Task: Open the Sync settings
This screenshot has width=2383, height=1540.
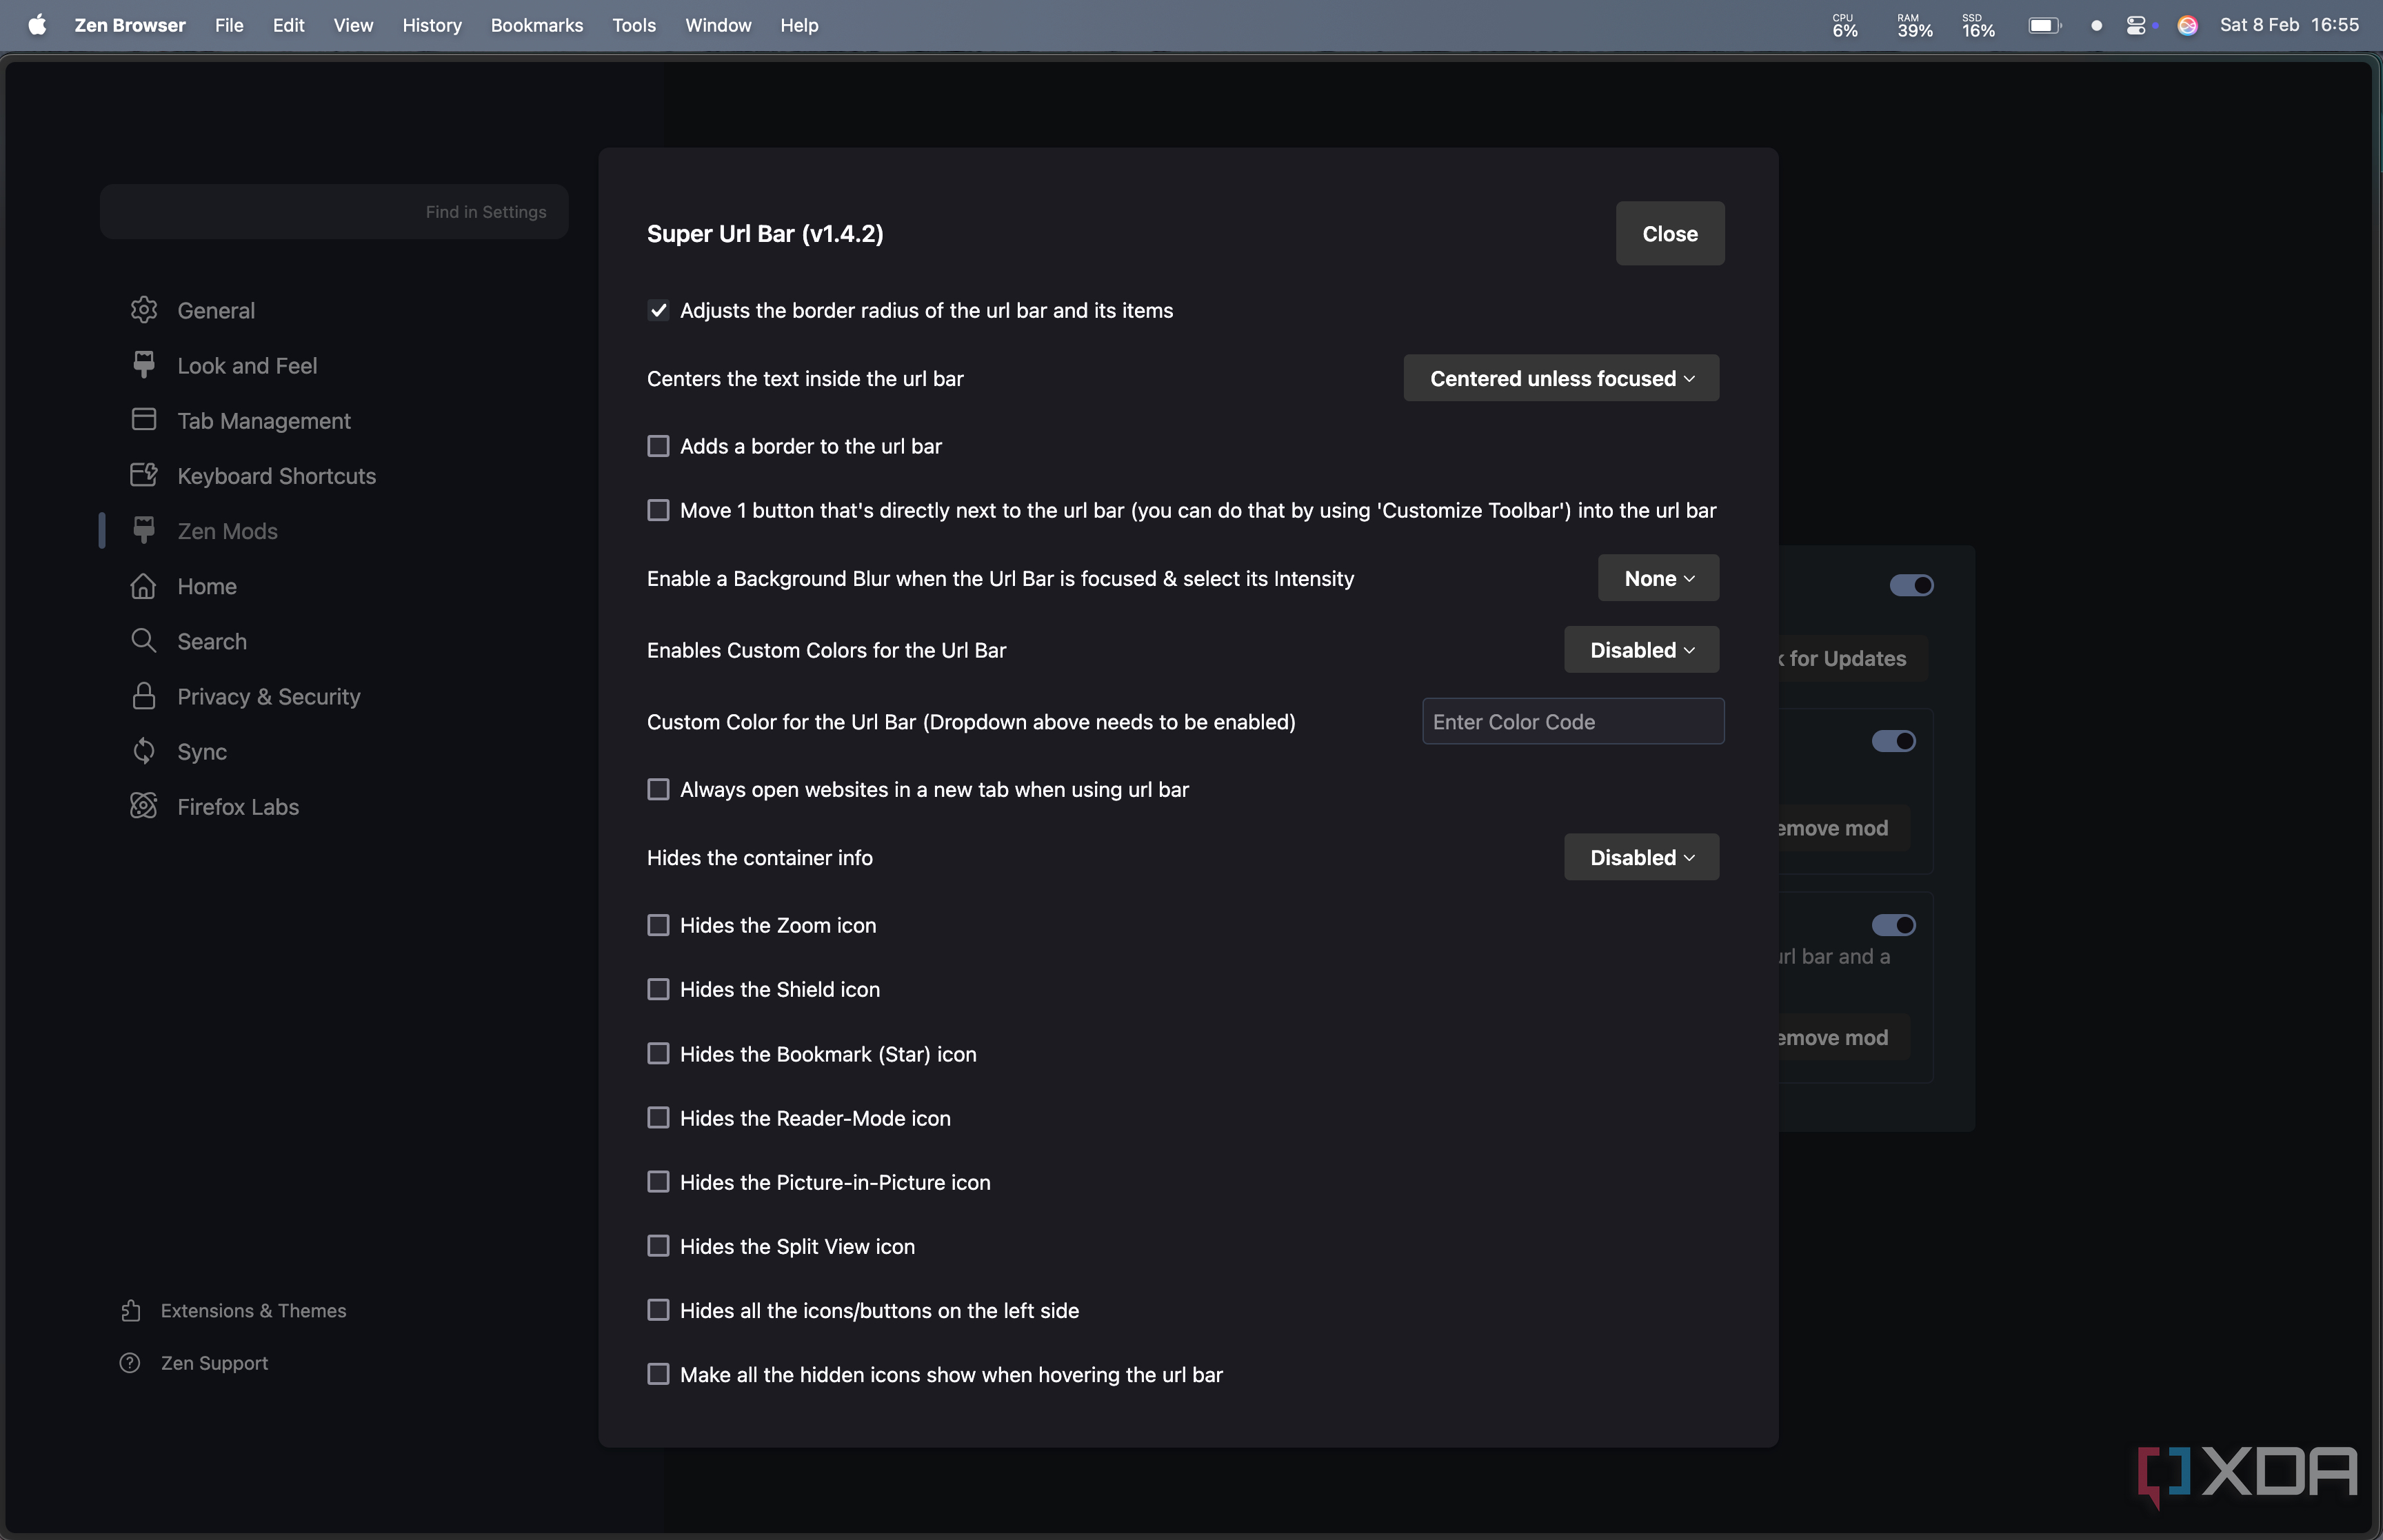Action: pyautogui.click(x=203, y=751)
